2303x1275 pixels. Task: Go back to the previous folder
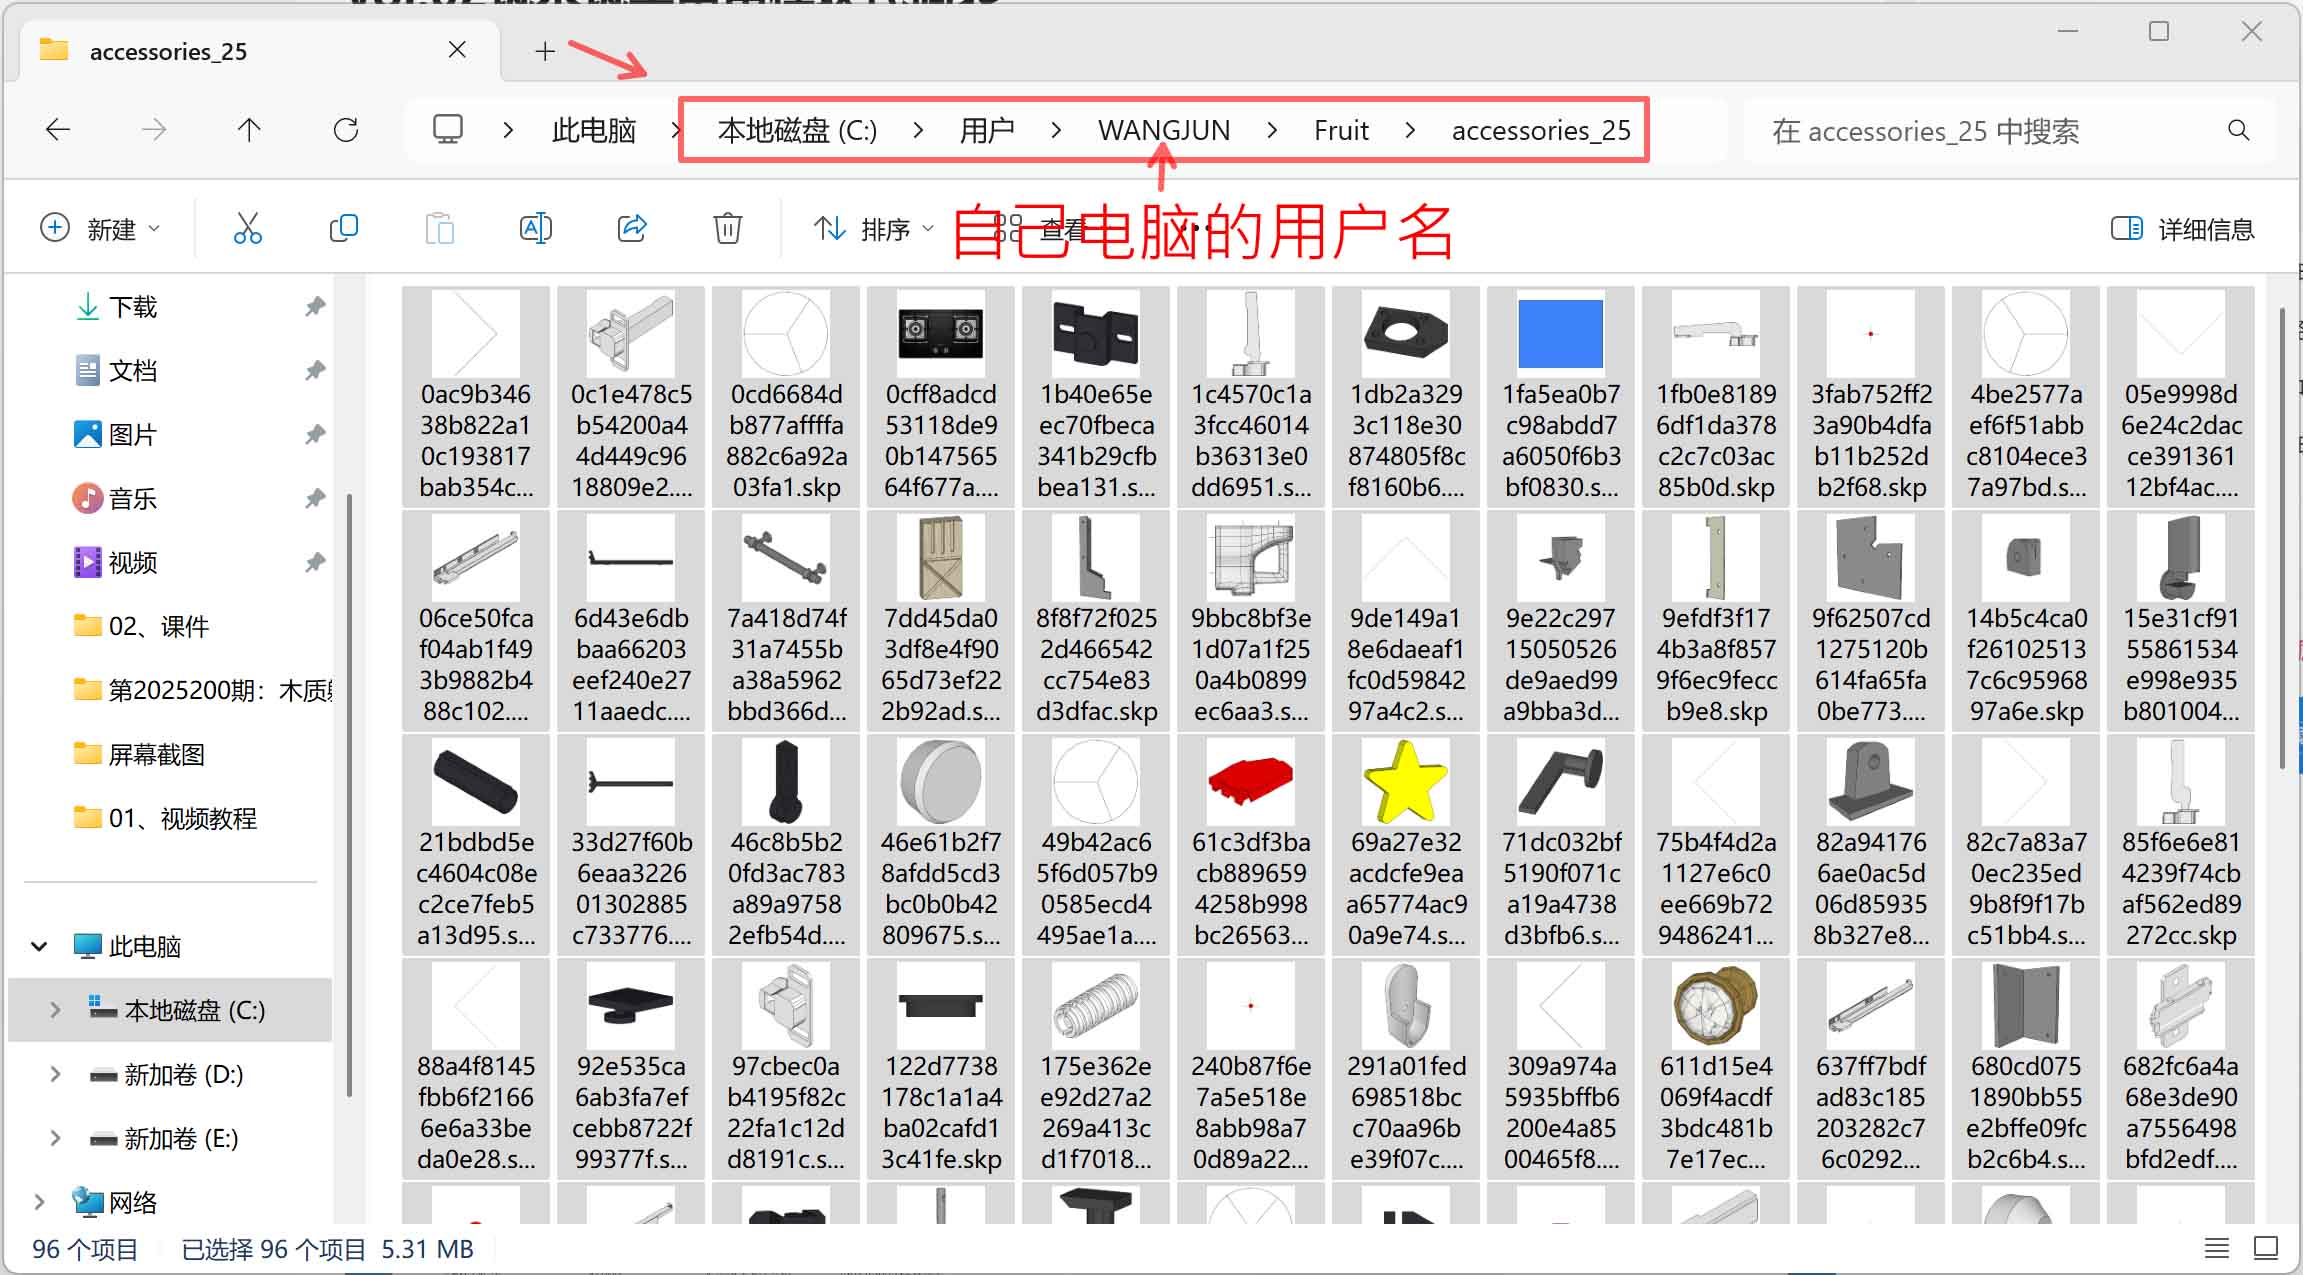click(x=57, y=129)
